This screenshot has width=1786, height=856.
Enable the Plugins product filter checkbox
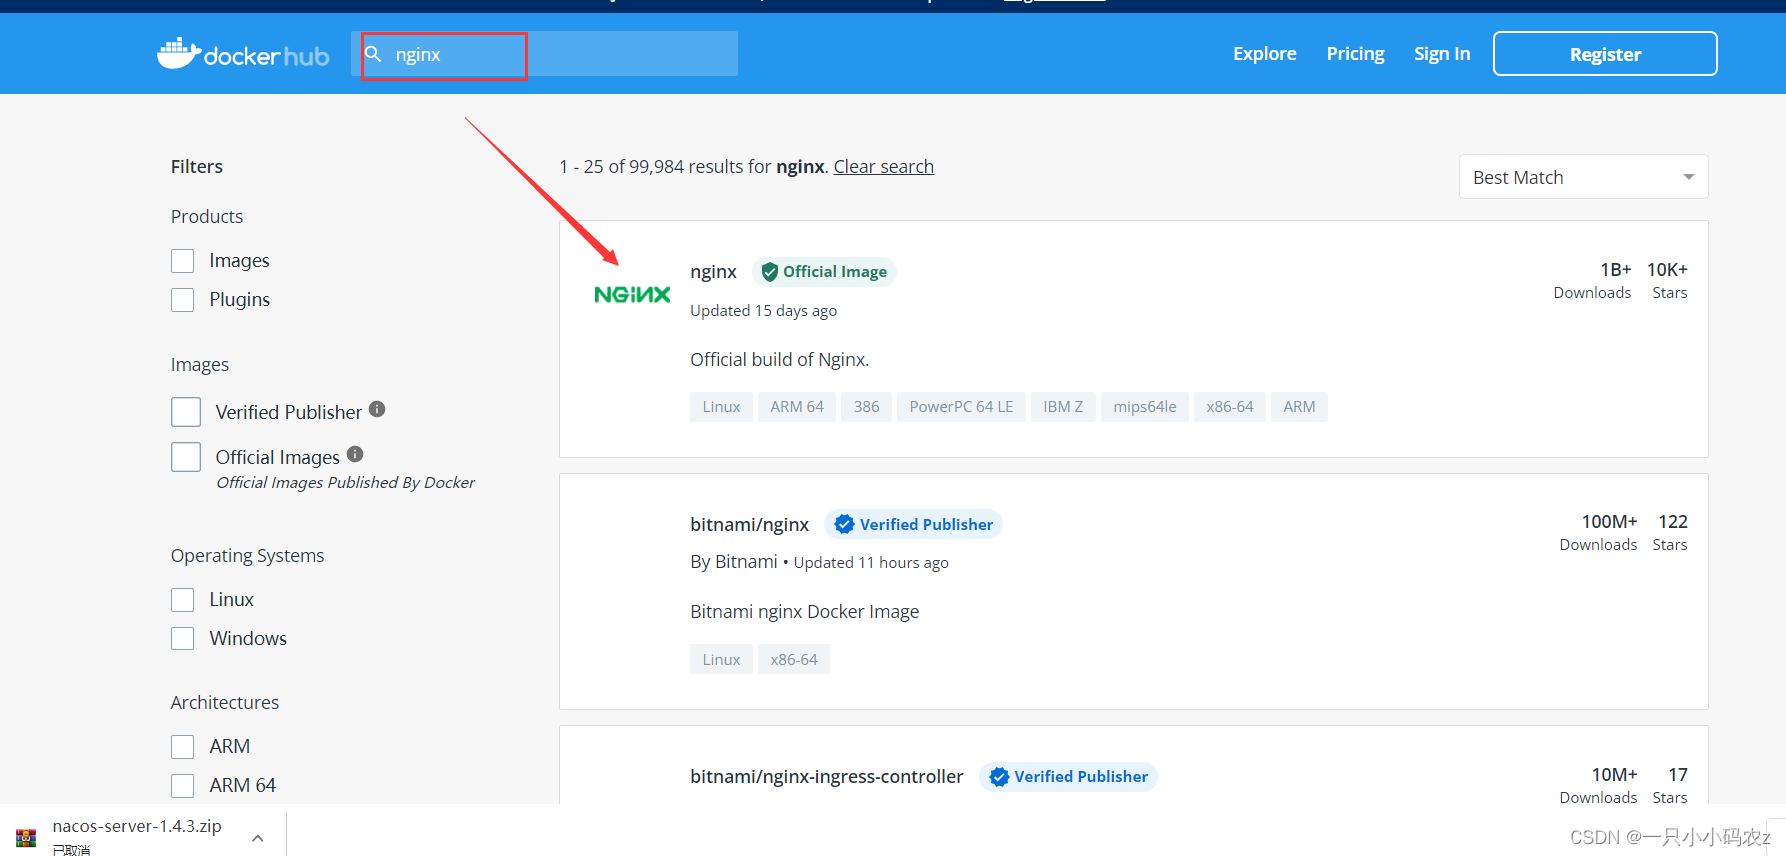(x=182, y=300)
